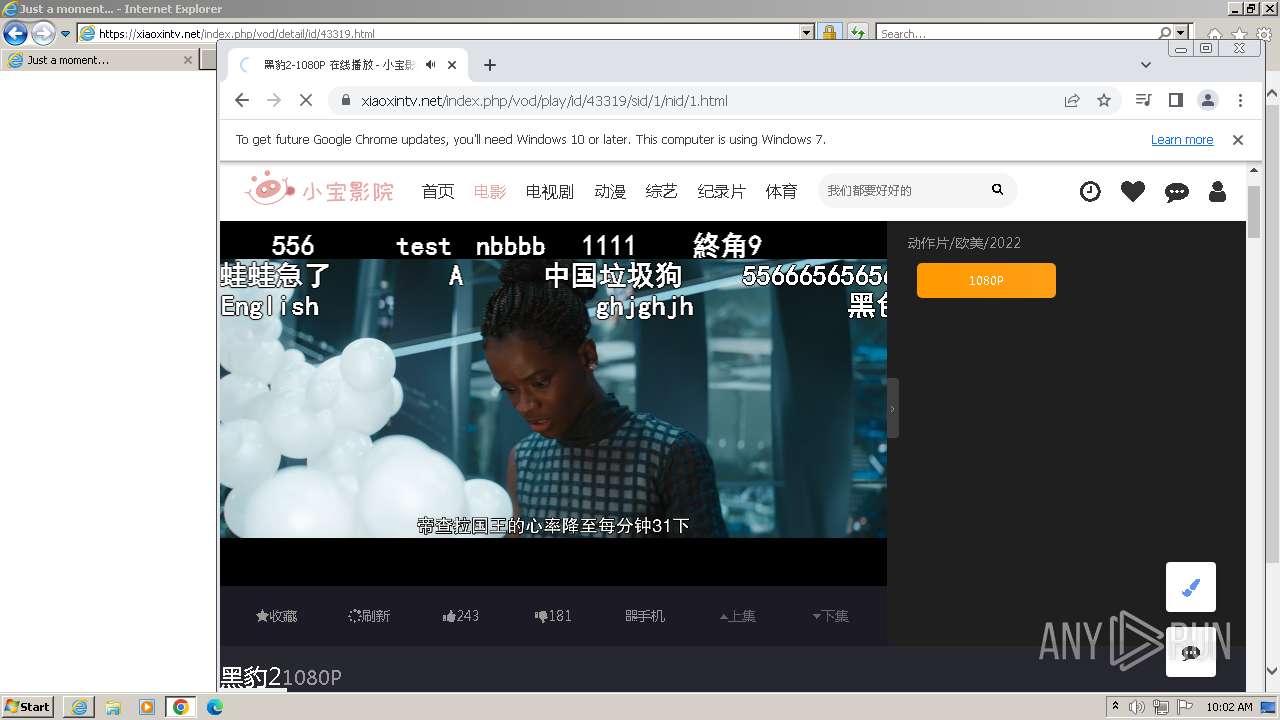Select 电视剧 in site navigation
Image resolution: width=1280 pixels, height=720 pixels.
click(550, 191)
